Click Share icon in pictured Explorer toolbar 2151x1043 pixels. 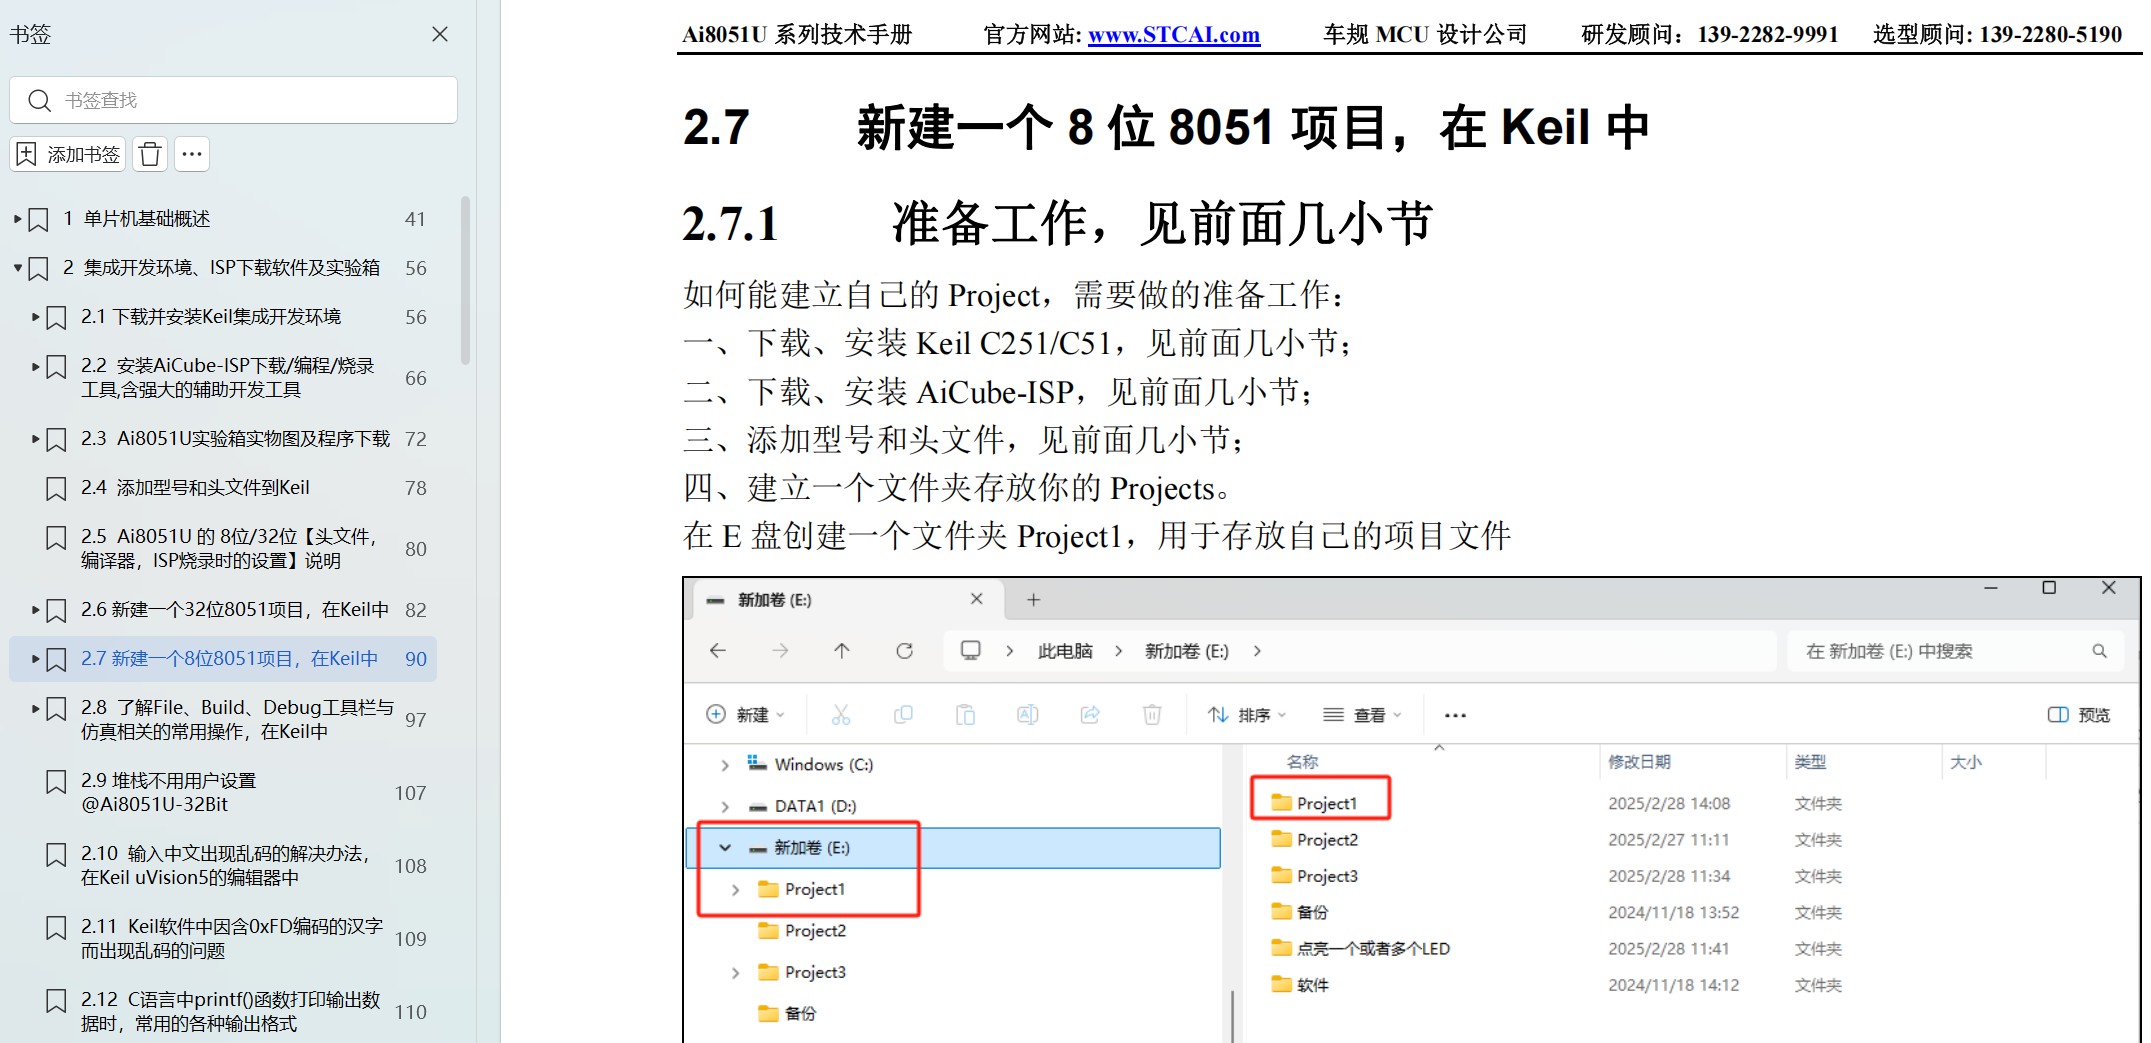point(1090,715)
